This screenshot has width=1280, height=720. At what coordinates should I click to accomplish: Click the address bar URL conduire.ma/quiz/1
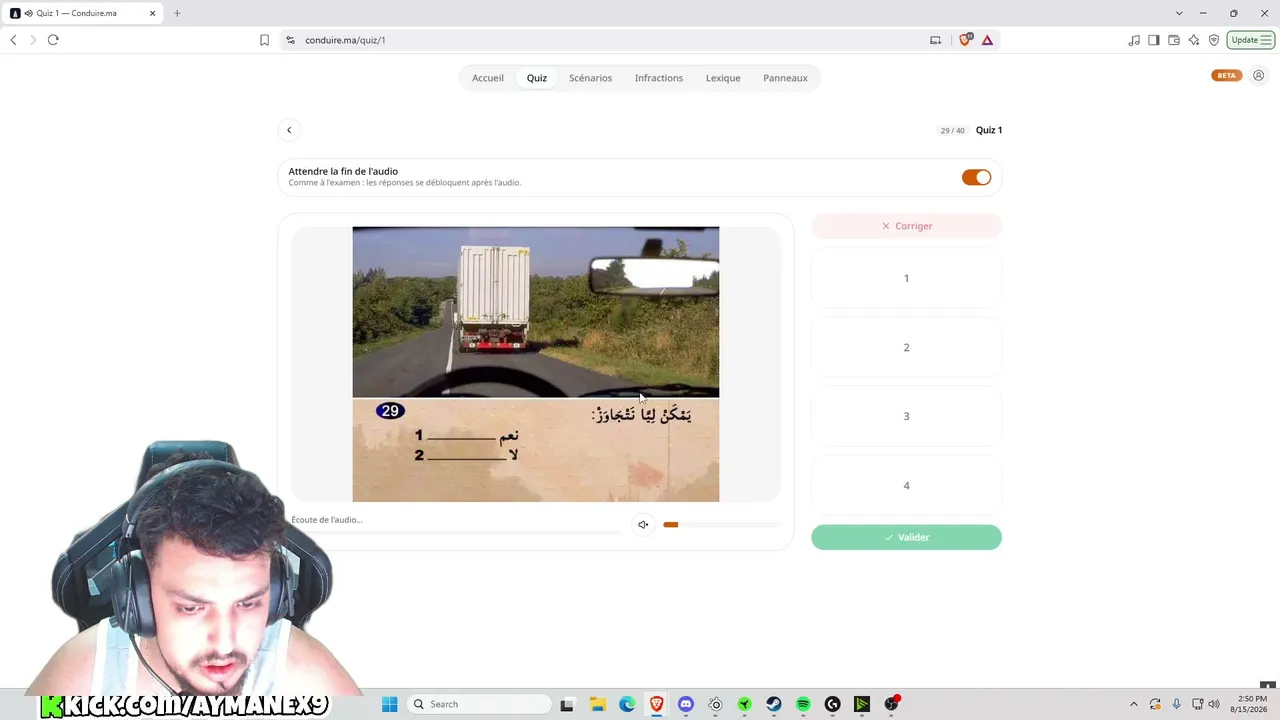pyautogui.click(x=345, y=40)
